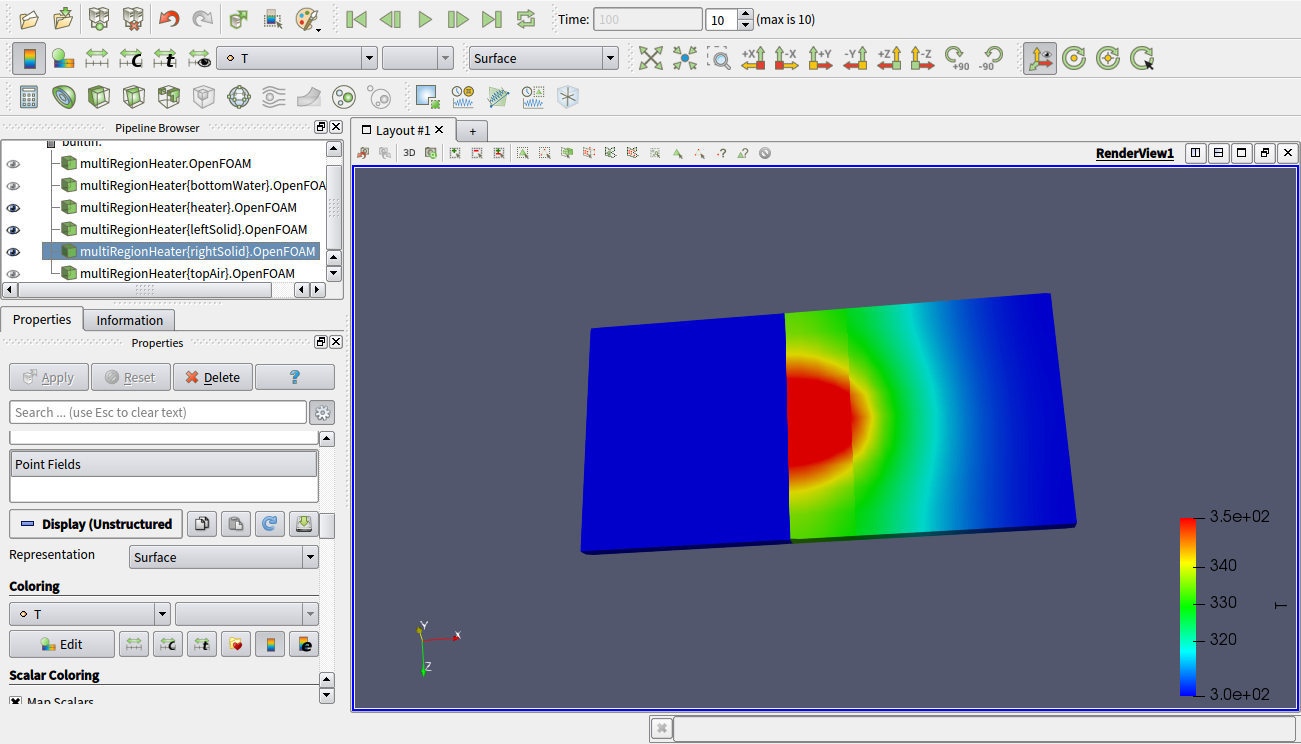The width and height of the screenshot is (1301, 744).
Task: Expand the toolbar Surface representation combo box
Action: coord(544,58)
